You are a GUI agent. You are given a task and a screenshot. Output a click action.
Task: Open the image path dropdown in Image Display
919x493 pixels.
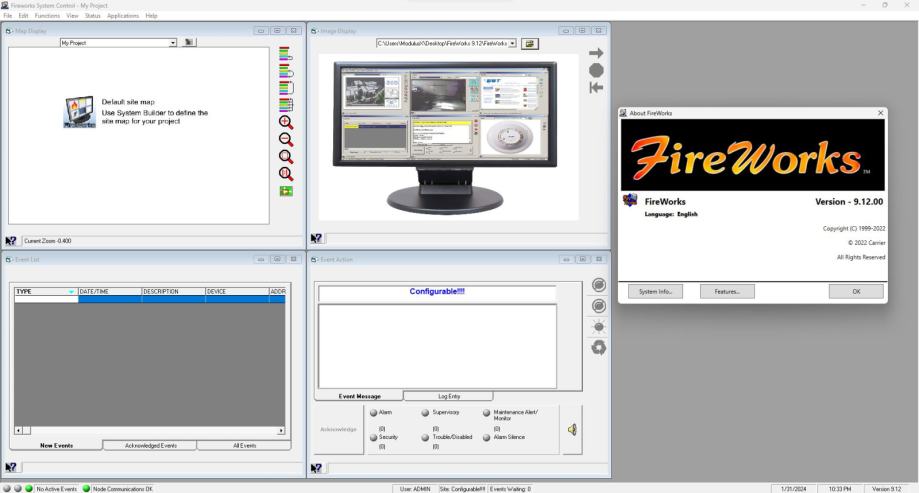pos(512,43)
